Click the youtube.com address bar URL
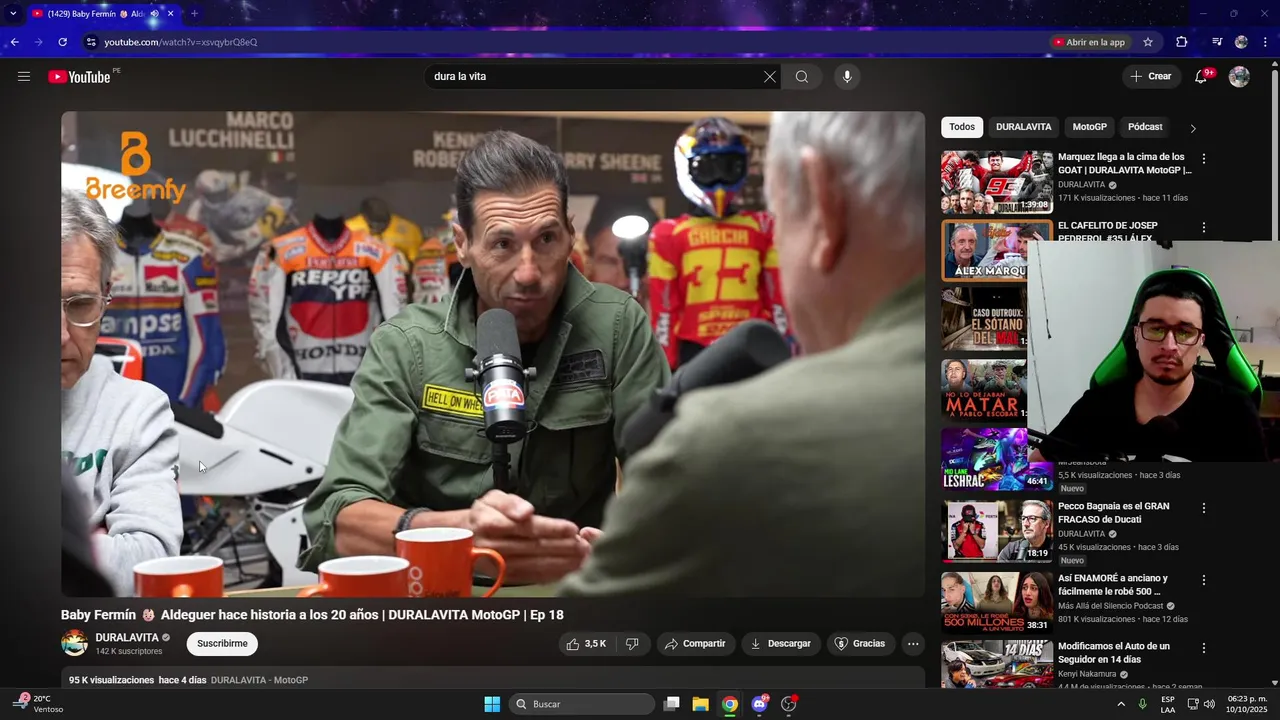This screenshot has width=1280, height=720. coord(181,42)
